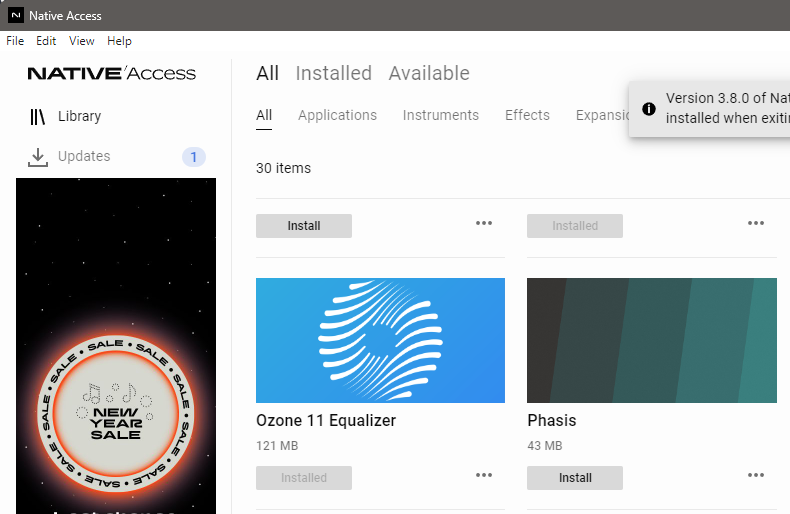Filter by Expansions category

tap(602, 115)
